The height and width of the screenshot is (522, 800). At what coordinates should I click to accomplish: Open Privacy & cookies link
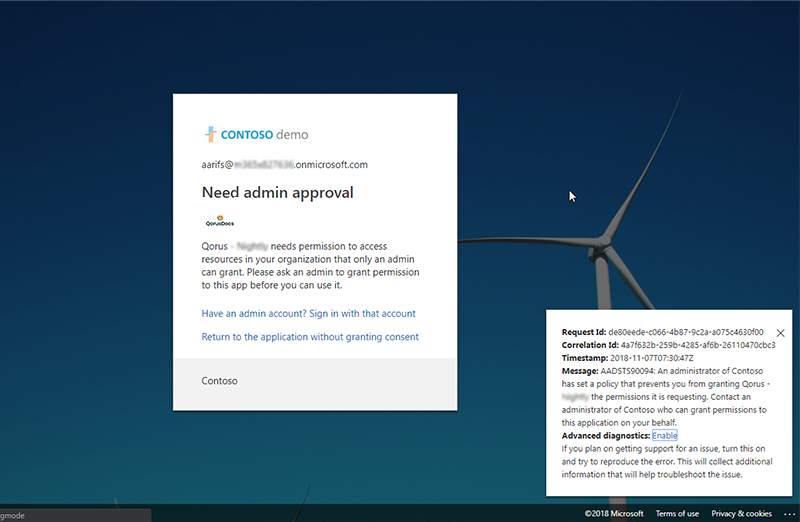point(741,514)
